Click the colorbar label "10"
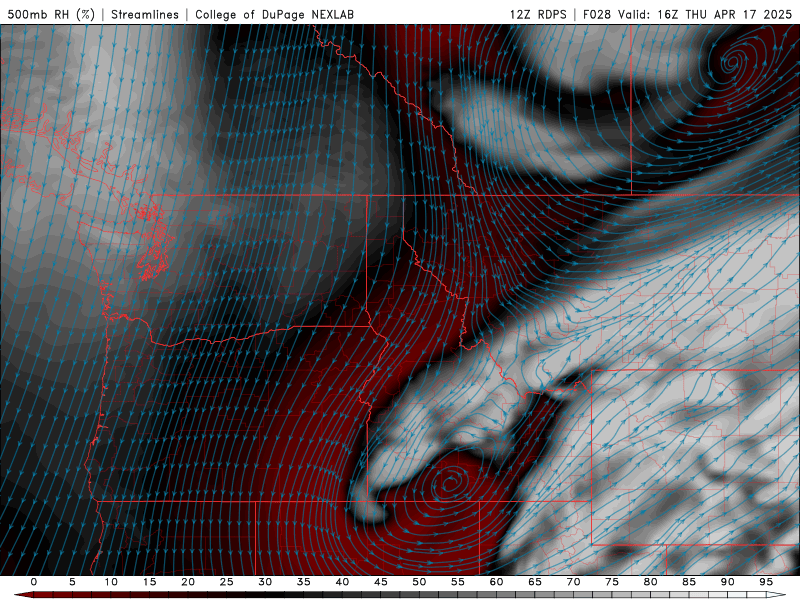The image size is (800, 600). pyautogui.click(x=111, y=582)
